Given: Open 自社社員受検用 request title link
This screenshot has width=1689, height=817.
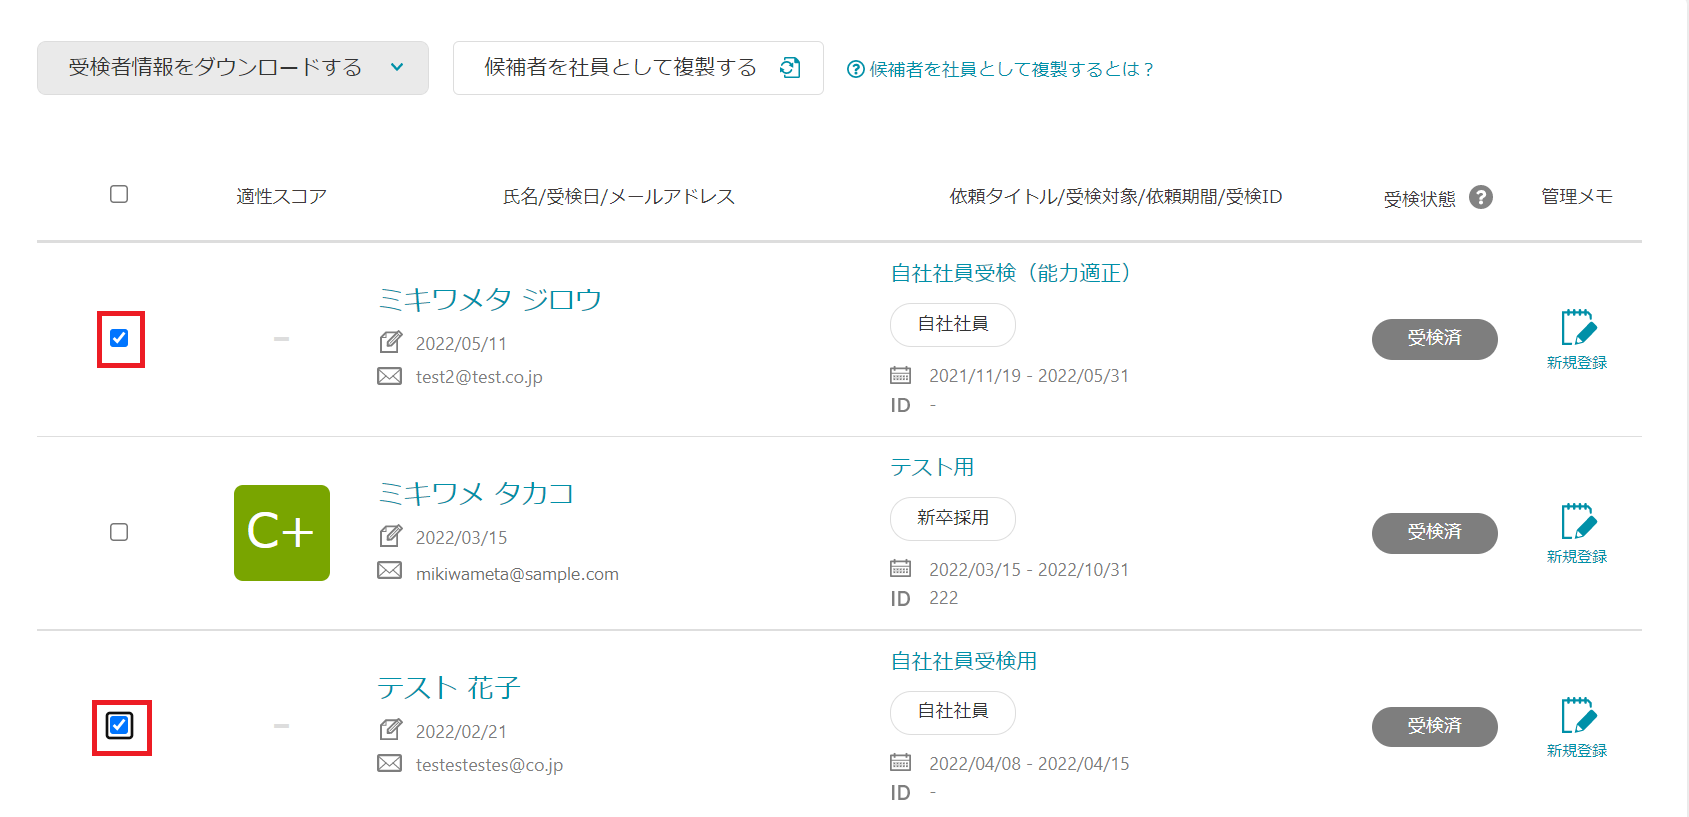Looking at the screenshot, I should click(x=963, y=661).
